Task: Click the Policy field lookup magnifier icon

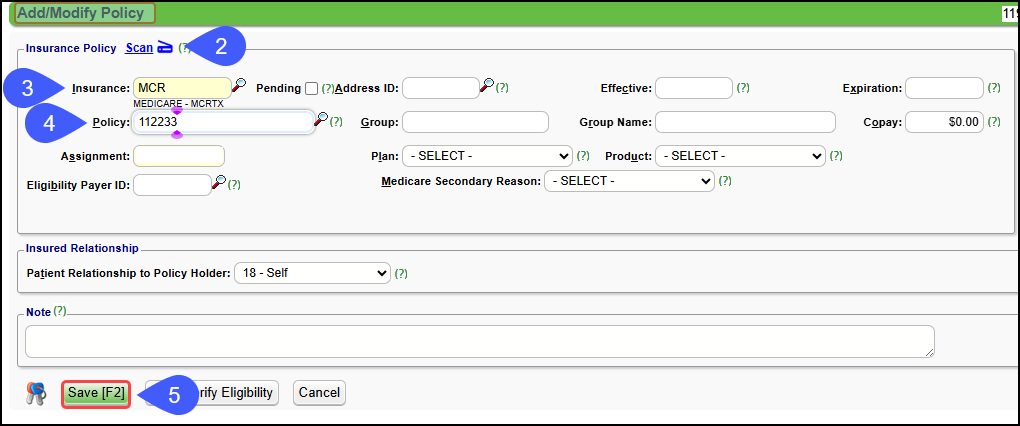Action: (x=322, y=120)
